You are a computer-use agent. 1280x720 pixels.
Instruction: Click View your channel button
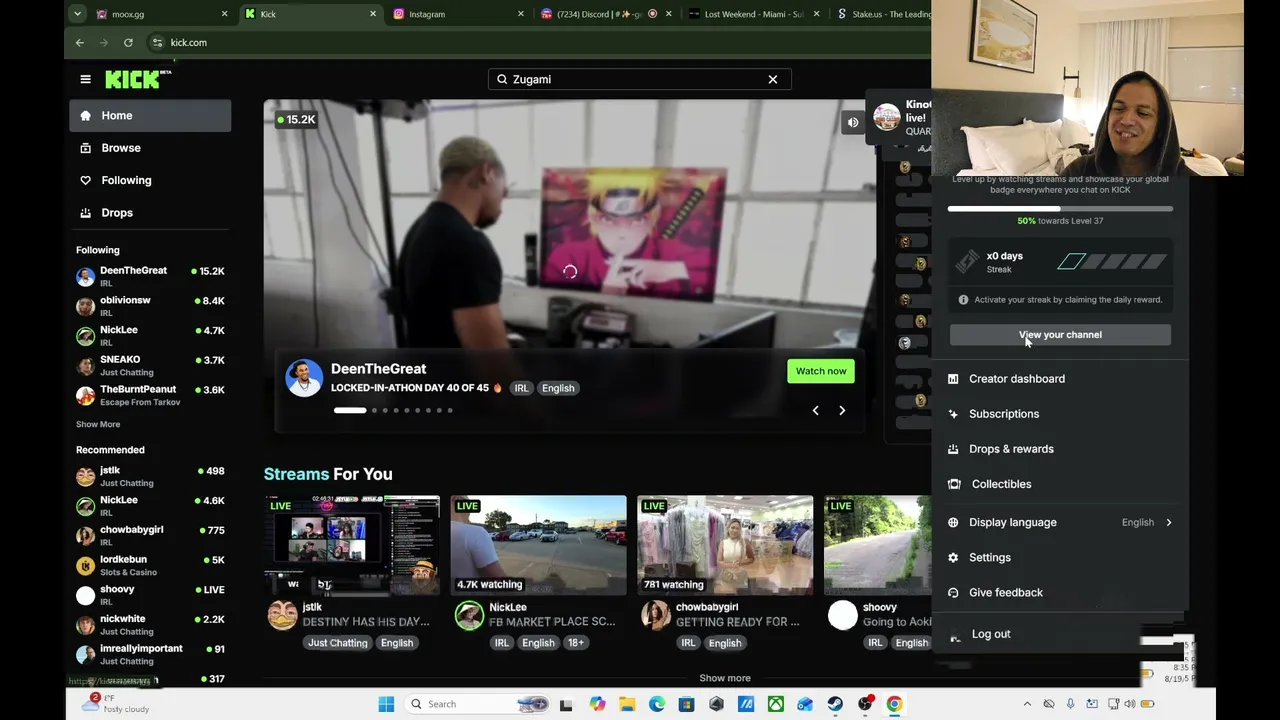[1060, 335]
